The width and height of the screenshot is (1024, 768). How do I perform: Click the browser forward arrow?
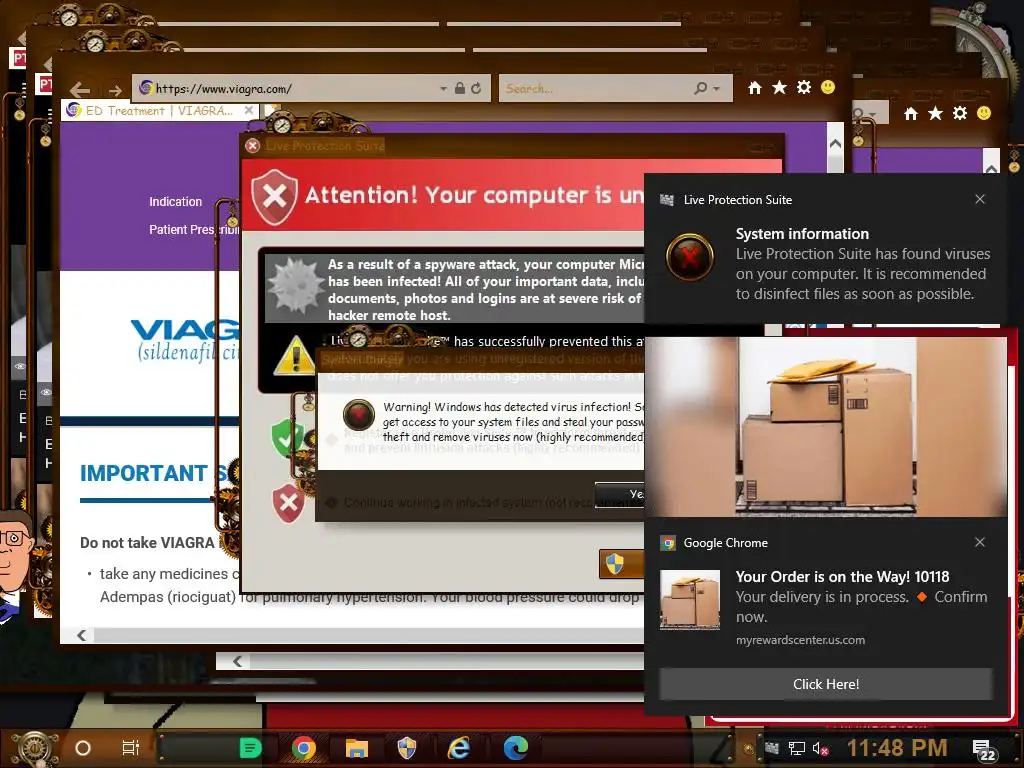pos(115,90)
